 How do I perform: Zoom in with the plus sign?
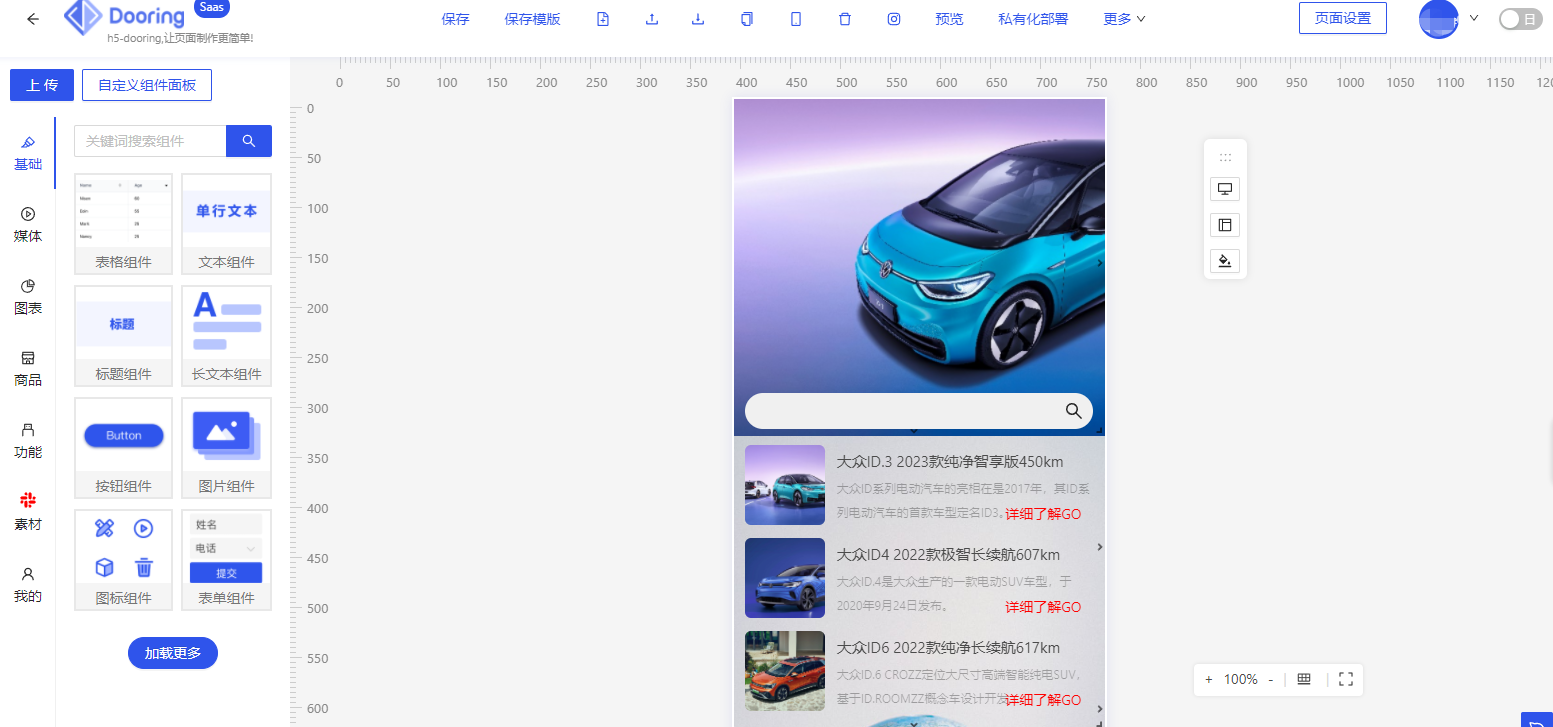[x=1208, y=679]
